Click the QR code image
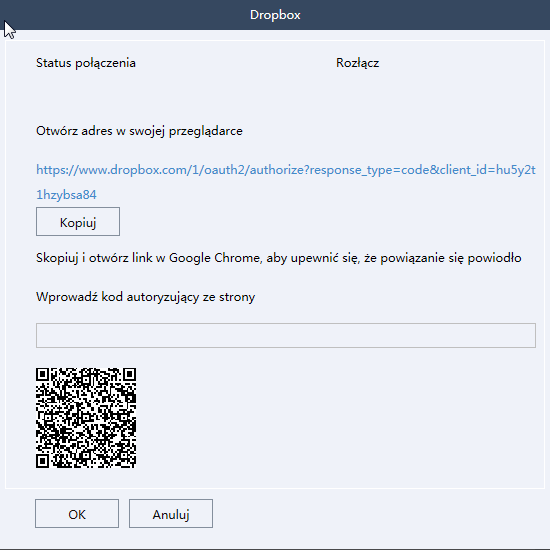This screenshot has height=550, width=550. [86, 418]
